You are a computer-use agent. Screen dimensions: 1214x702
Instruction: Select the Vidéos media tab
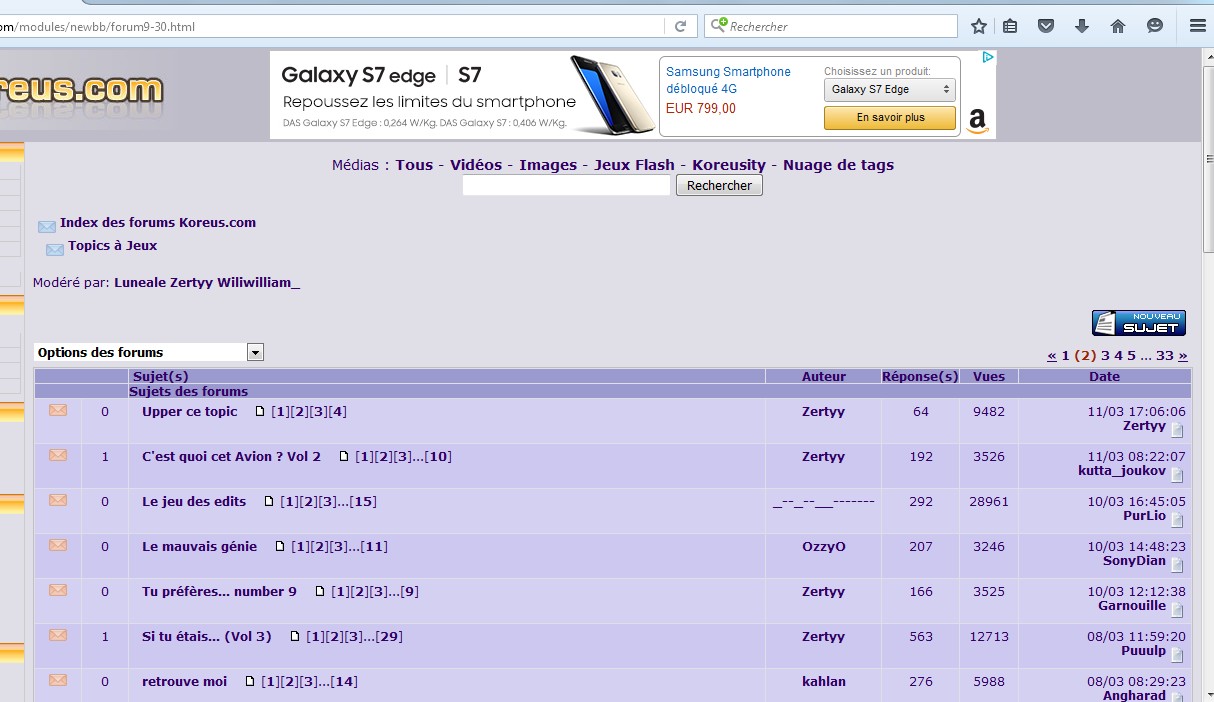(476, 165)
